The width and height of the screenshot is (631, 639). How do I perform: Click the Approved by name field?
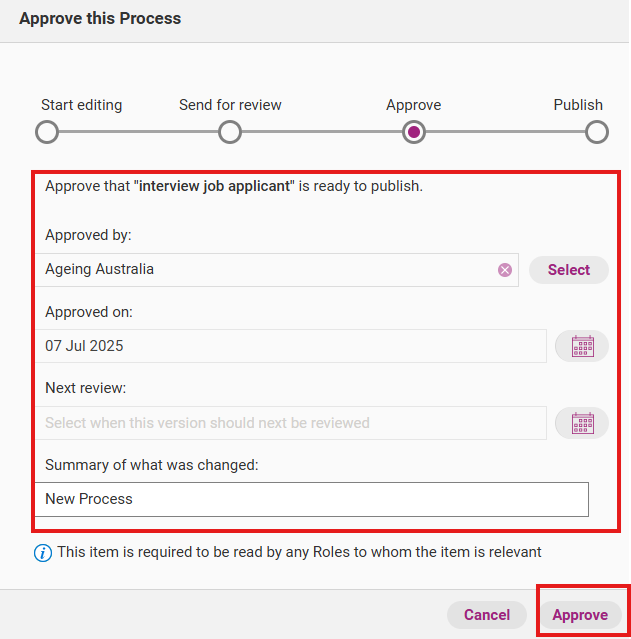click(x=265, y=270)
